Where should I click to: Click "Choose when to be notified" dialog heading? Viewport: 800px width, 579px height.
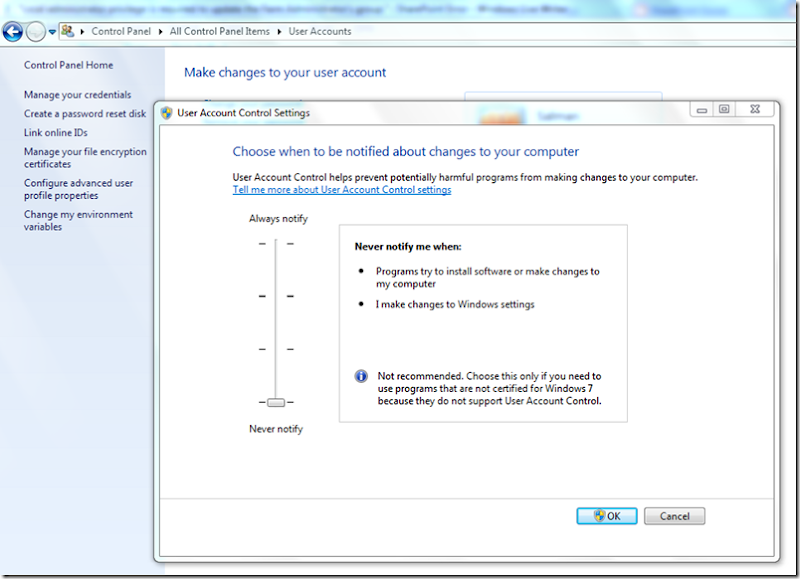point(406,152)
